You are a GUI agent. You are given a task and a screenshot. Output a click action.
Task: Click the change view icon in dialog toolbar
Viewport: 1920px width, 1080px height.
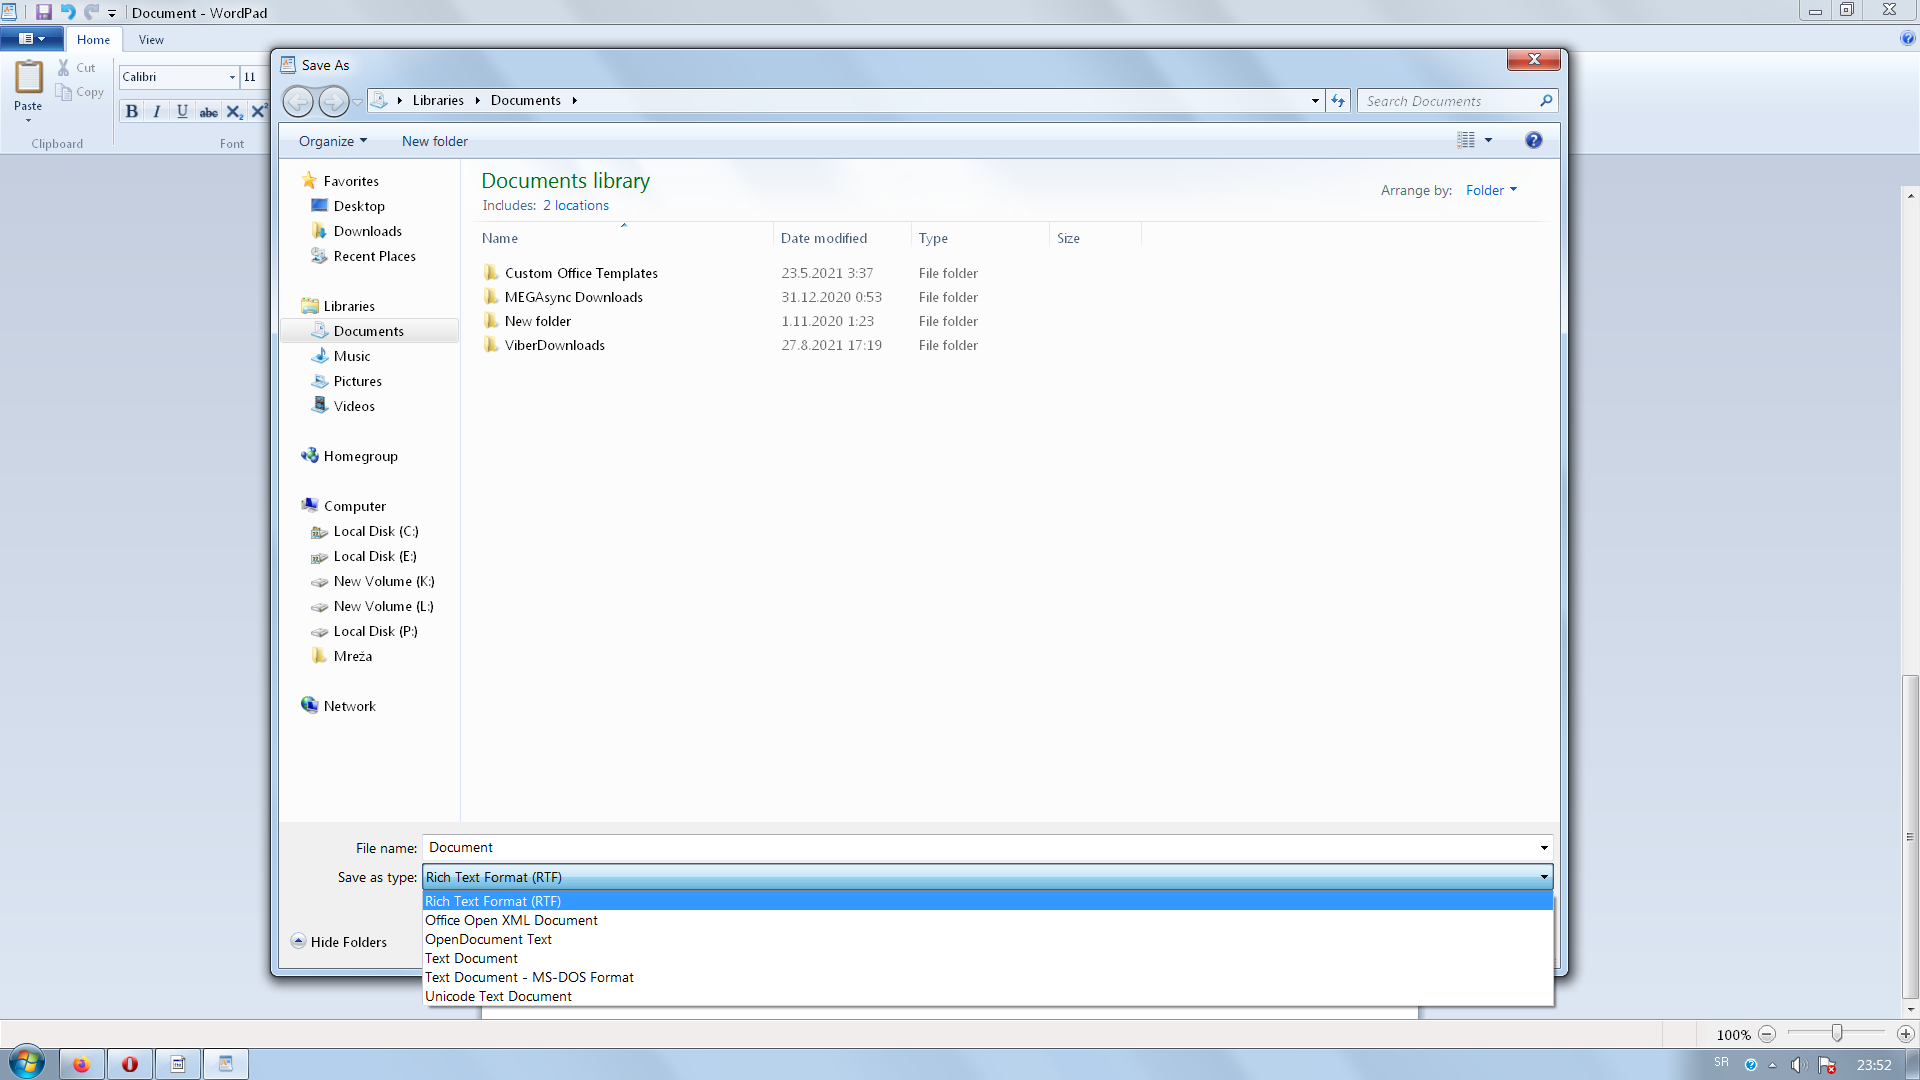point(1466,141)
